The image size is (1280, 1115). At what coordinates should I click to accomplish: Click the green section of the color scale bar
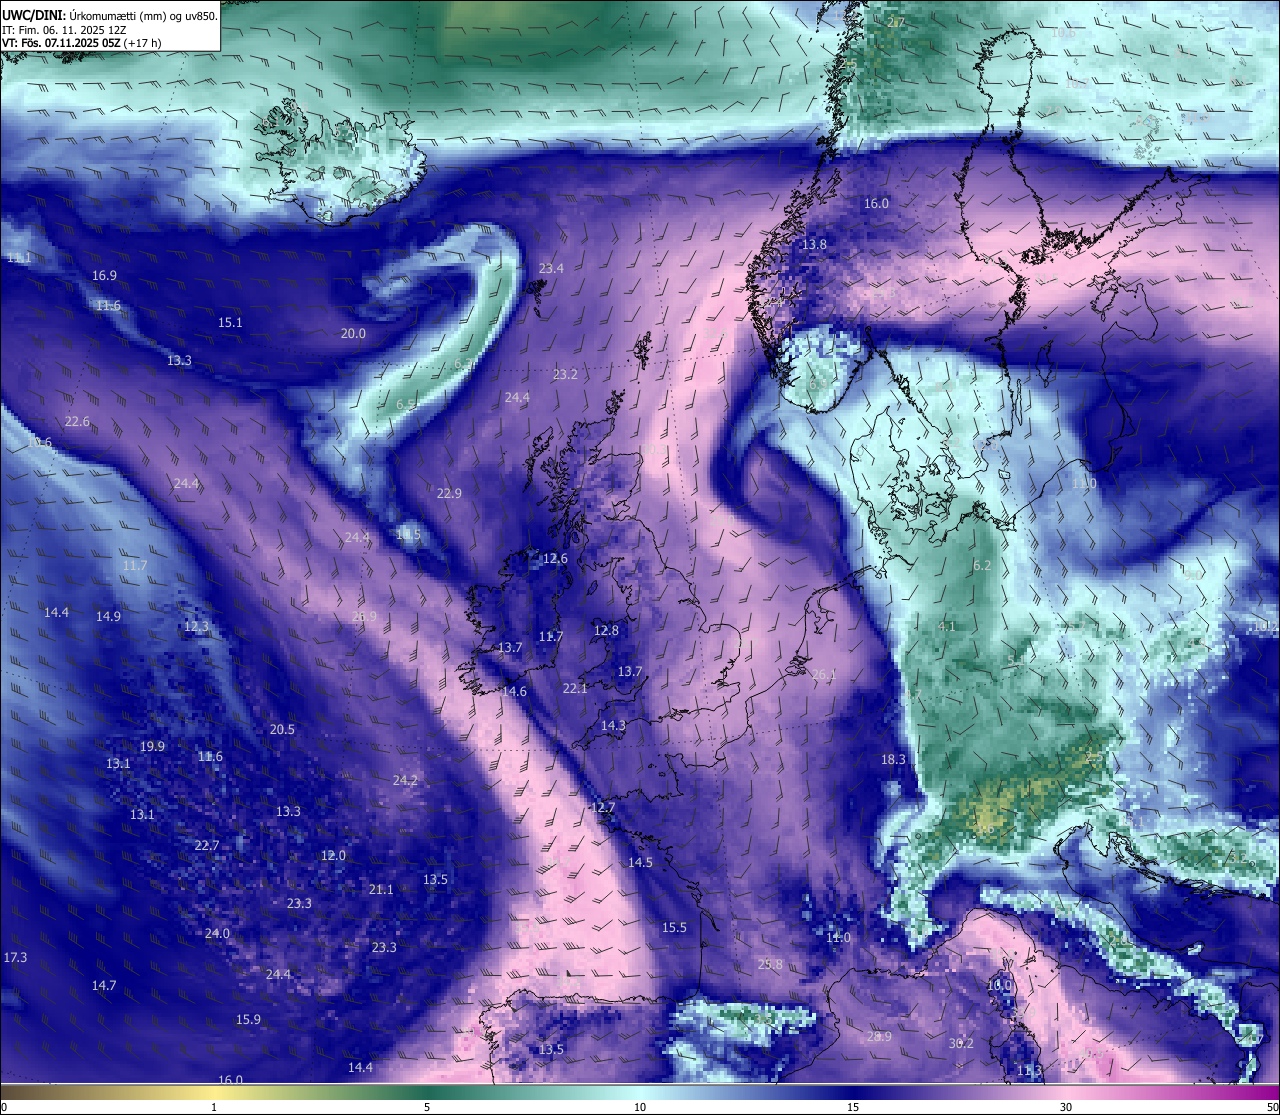(x=427, y=1092)
